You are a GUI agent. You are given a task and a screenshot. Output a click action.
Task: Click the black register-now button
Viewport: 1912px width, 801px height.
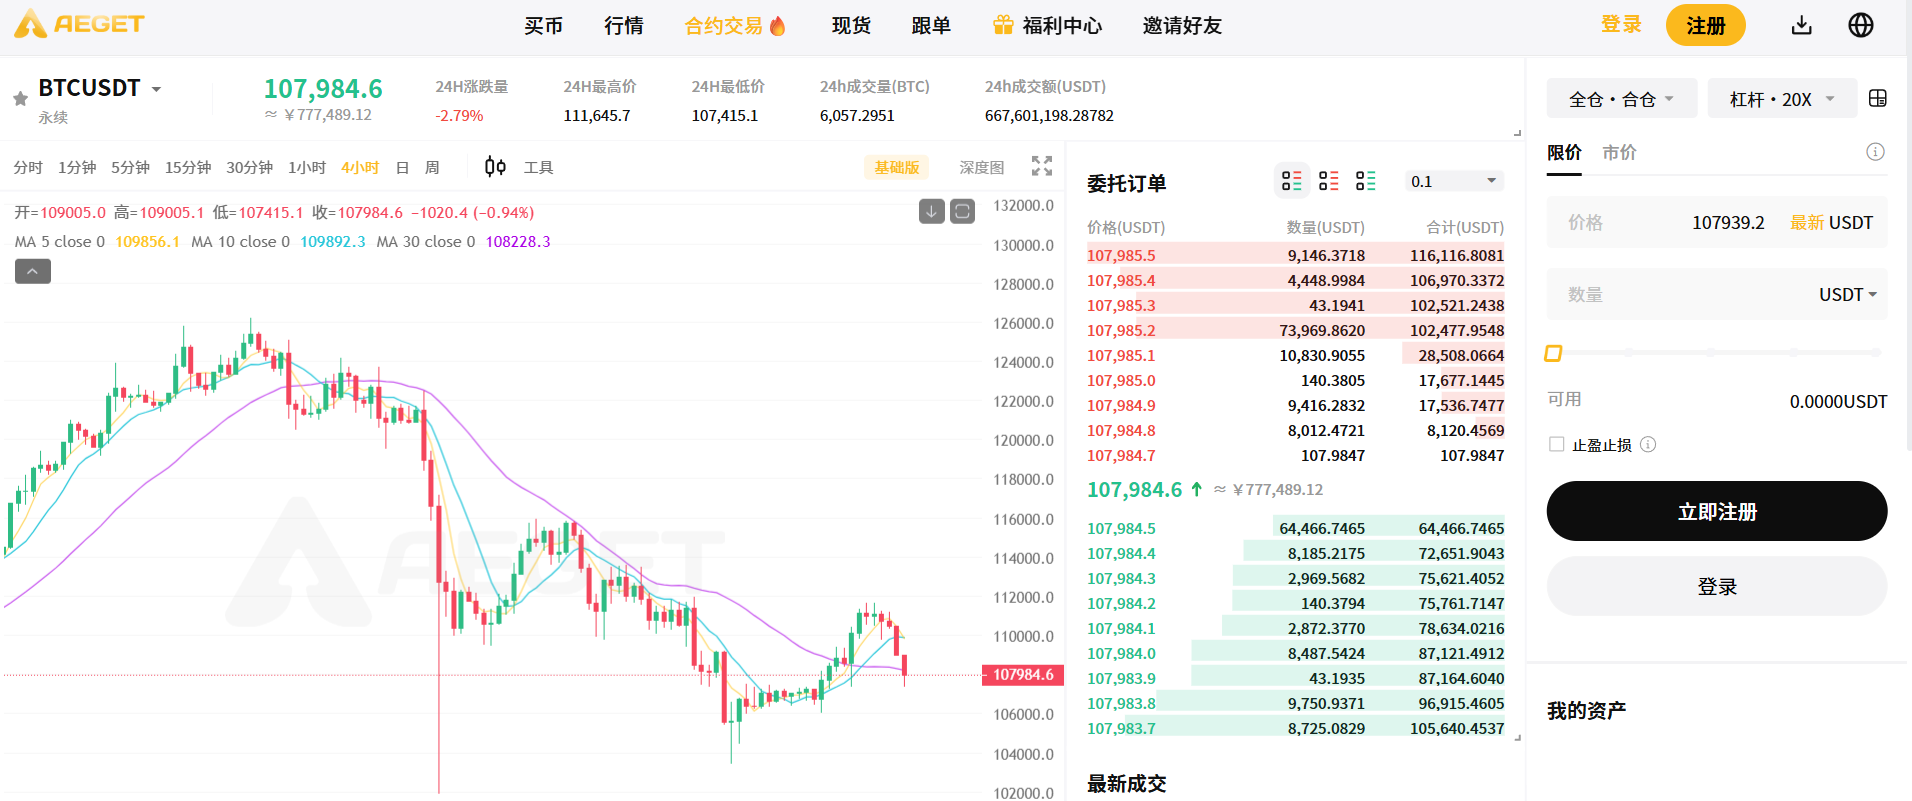pyautogui.click(x=1716, y=511)
